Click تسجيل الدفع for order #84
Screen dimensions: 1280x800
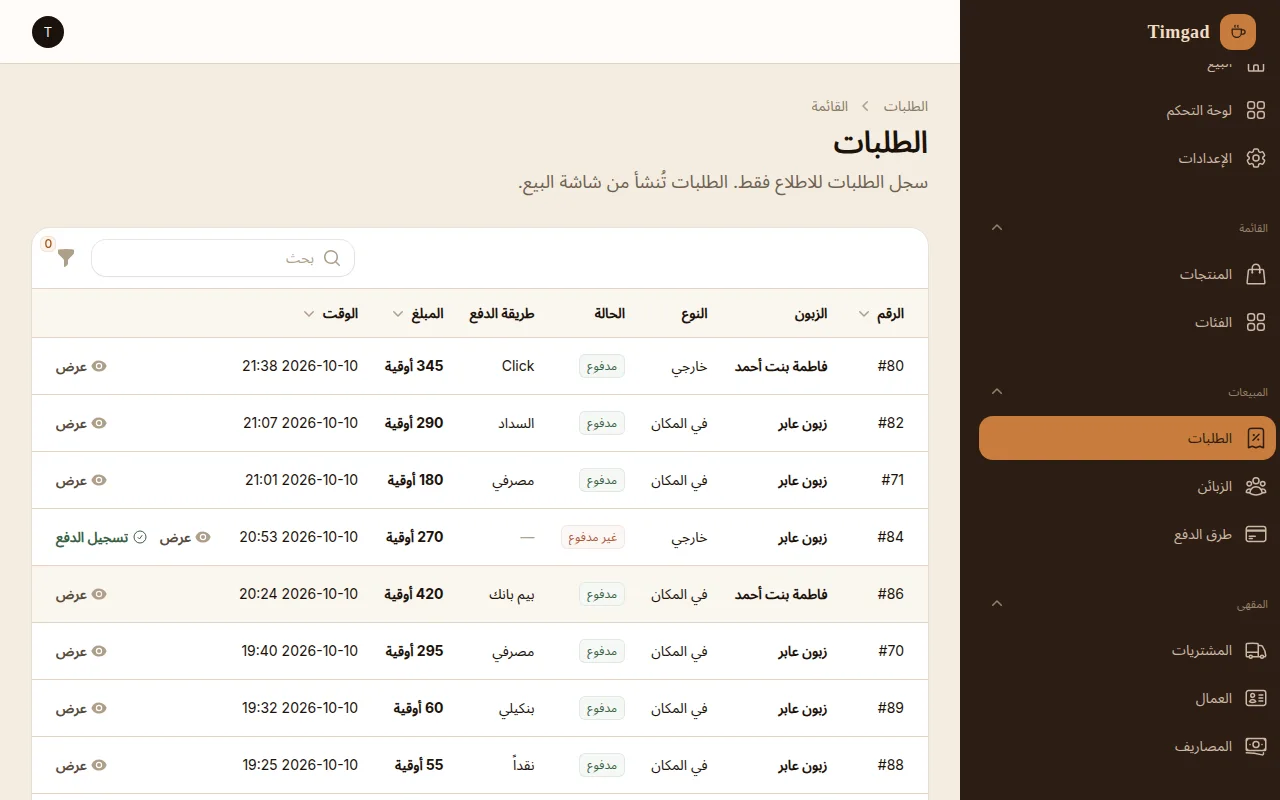point(101,537)
